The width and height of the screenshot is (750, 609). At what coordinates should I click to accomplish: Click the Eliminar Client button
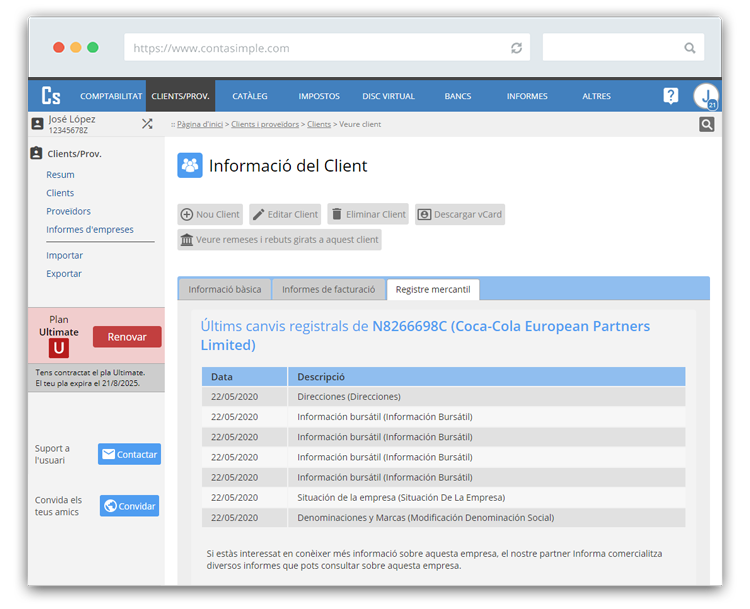click(368, 214)
